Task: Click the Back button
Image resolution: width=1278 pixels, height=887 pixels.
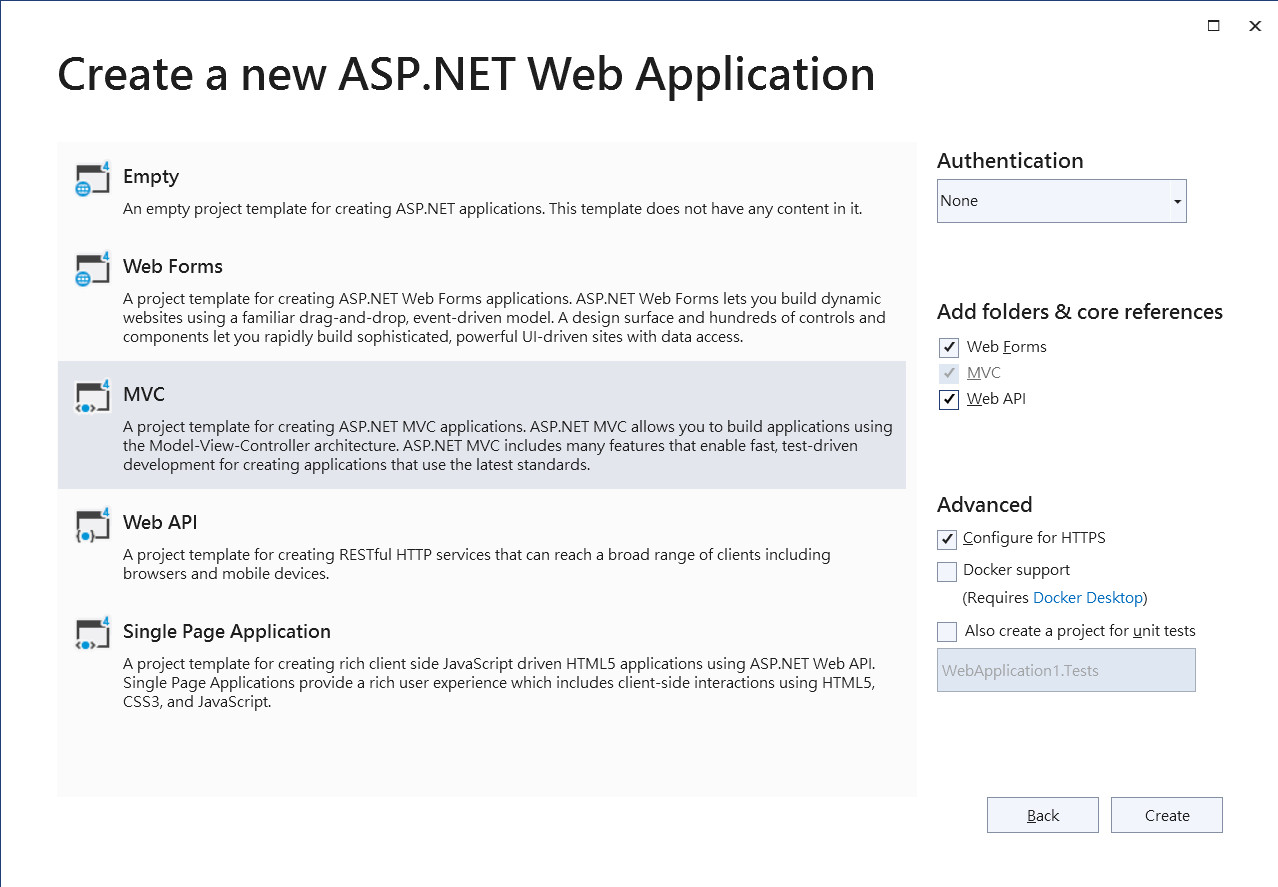Action: coord(1043,815)
